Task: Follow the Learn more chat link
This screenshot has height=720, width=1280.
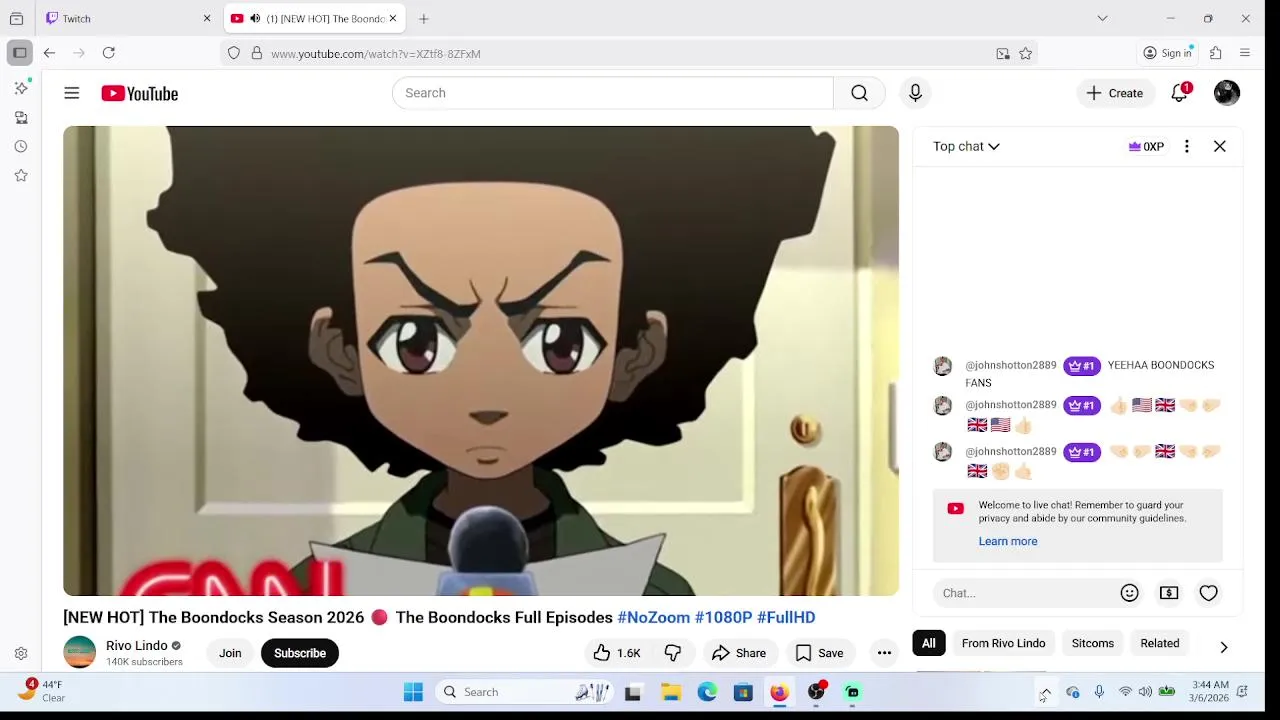Action: (x=1008, y=541)
